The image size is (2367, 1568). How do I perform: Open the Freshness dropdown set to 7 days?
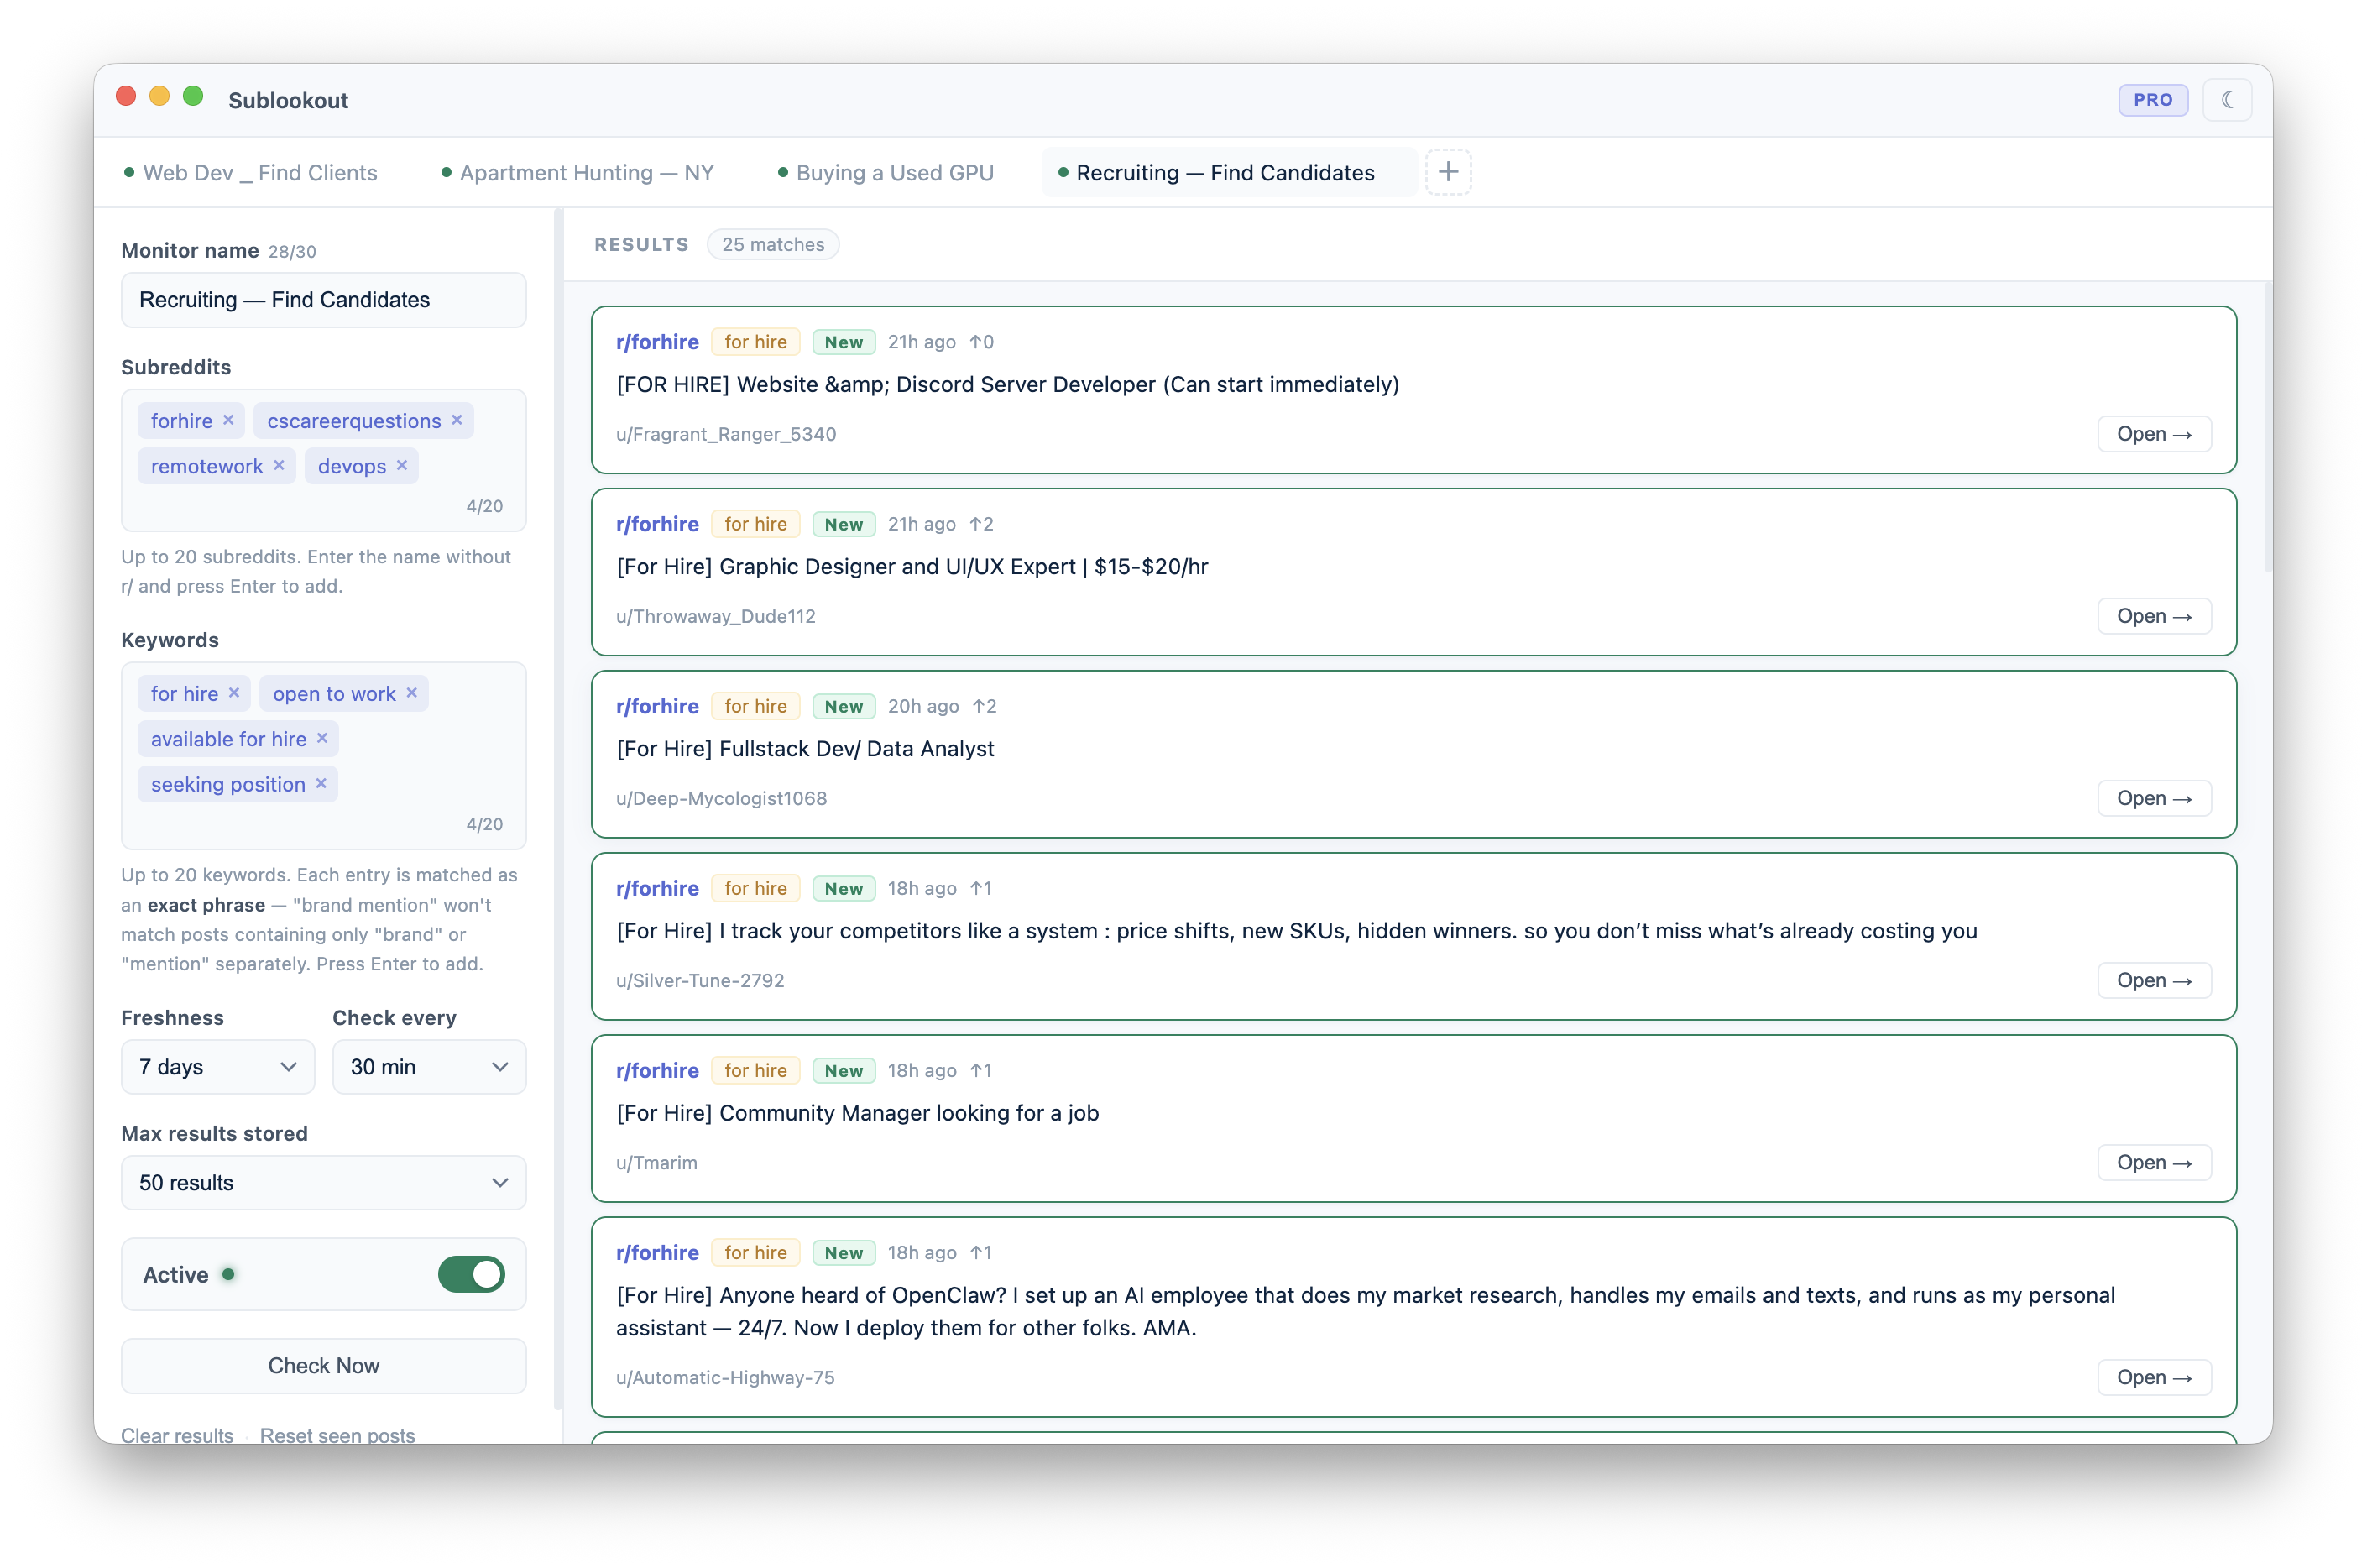click(x=217, y=1067)
